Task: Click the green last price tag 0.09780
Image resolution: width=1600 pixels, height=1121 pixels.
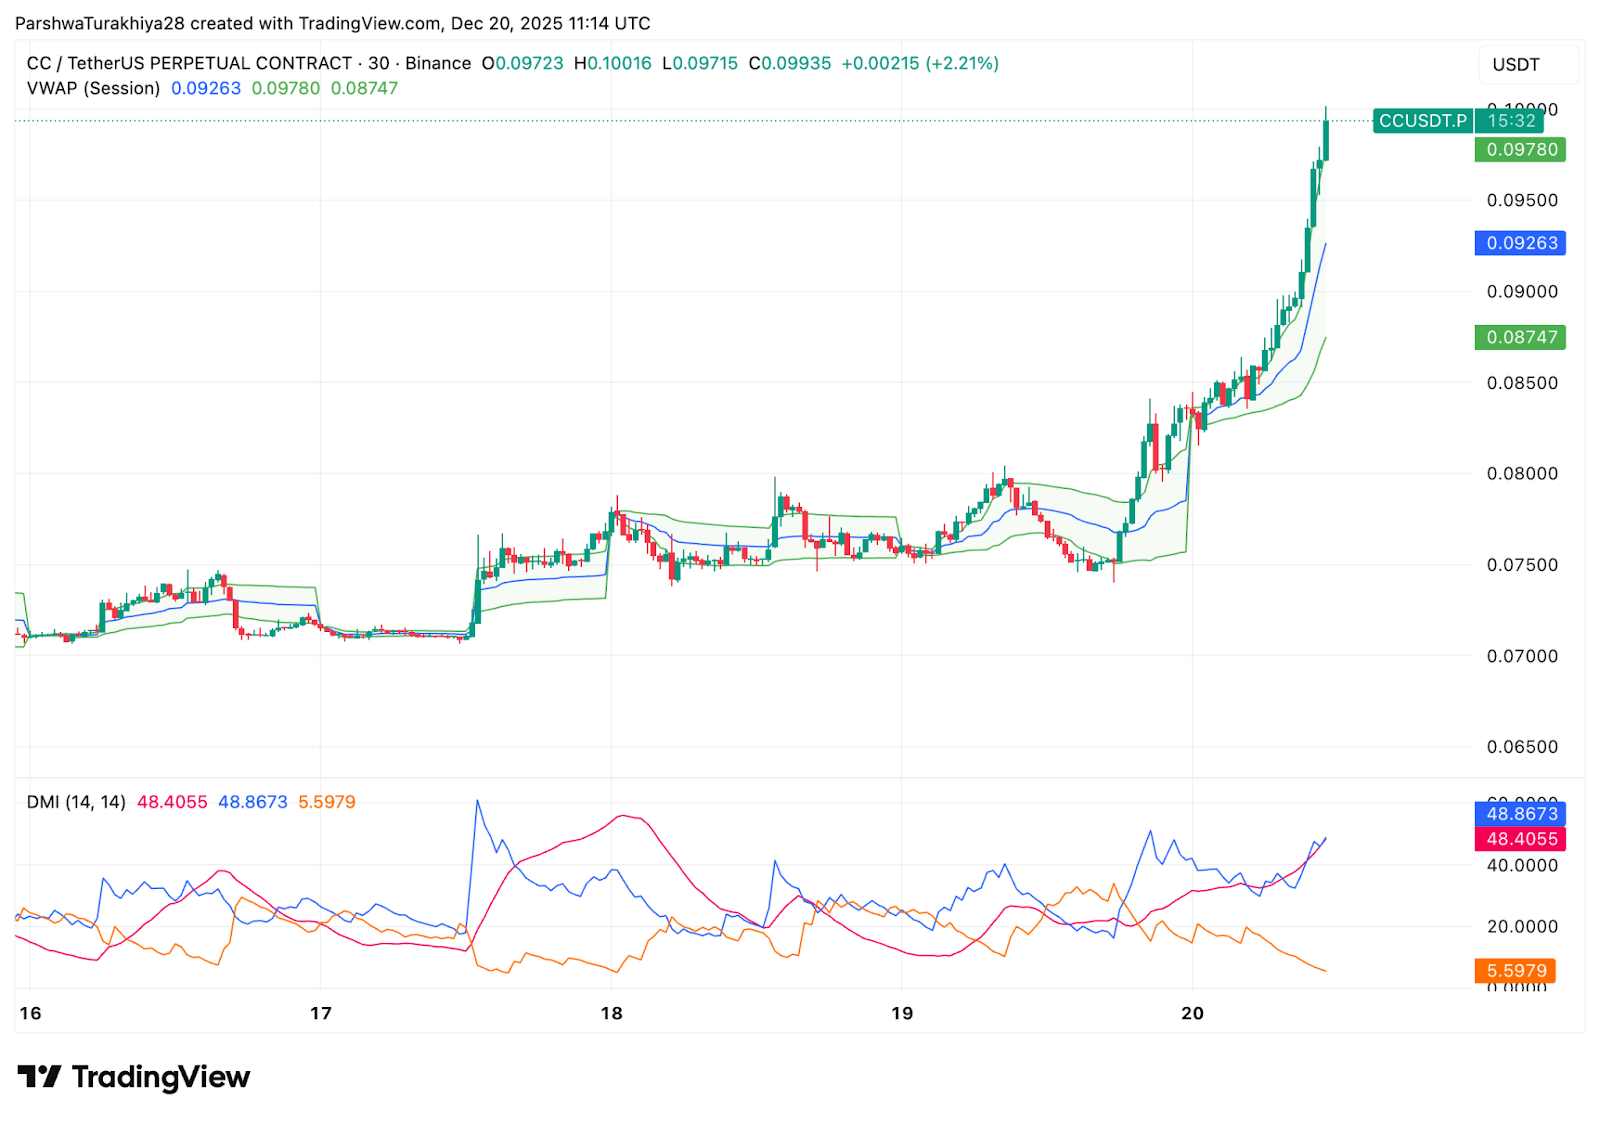Action: pyautogui.click(x=1519, y=150)
